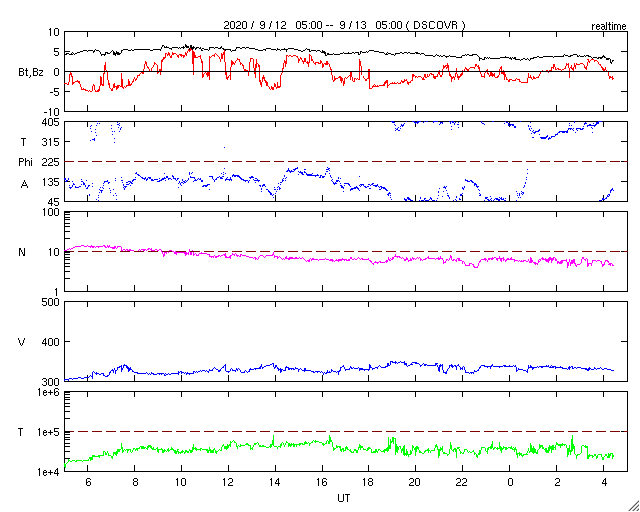Click the 'Phi' axis label
640x512 pixels.
(x=25, y=162)
